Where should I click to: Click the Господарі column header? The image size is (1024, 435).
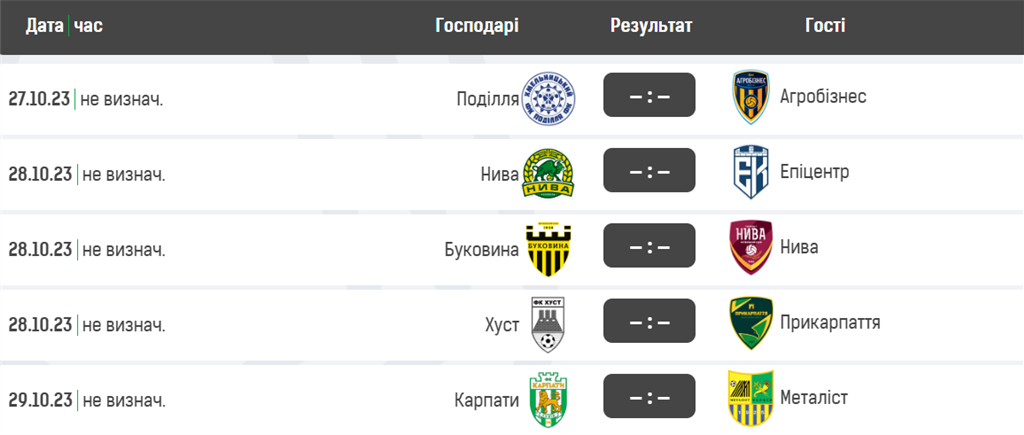(477, 26)
